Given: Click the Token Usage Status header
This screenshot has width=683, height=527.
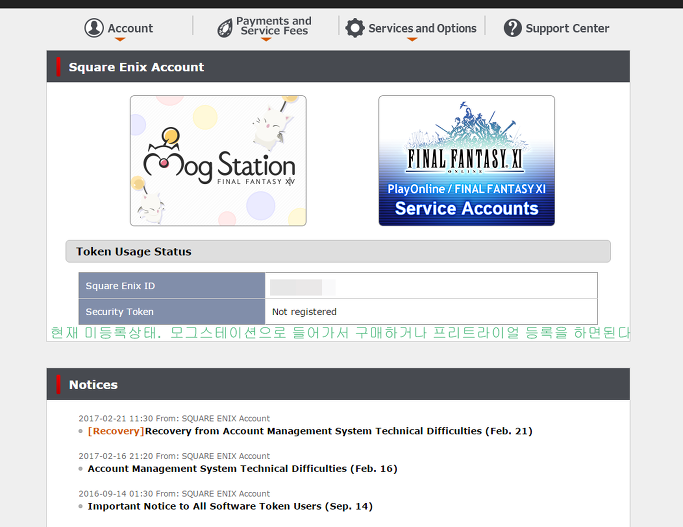Looking at the screenshot, I should pyautogui.click(x=338, y=251).
